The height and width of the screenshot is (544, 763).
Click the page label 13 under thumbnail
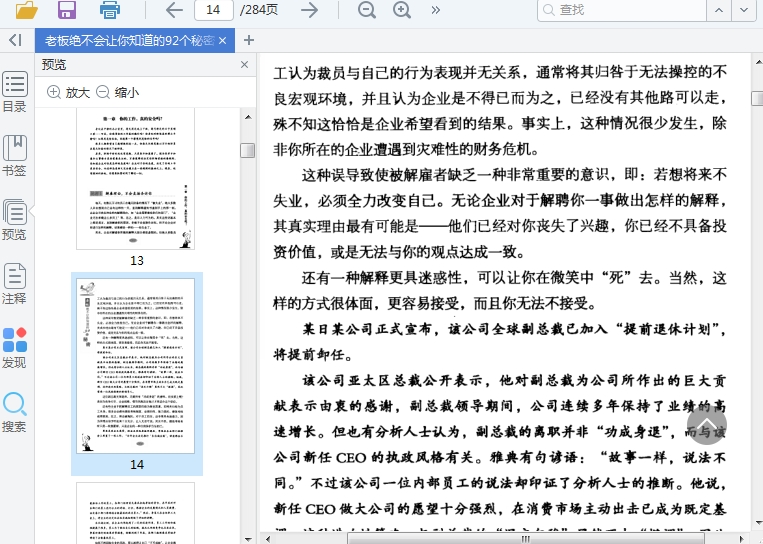137,260
